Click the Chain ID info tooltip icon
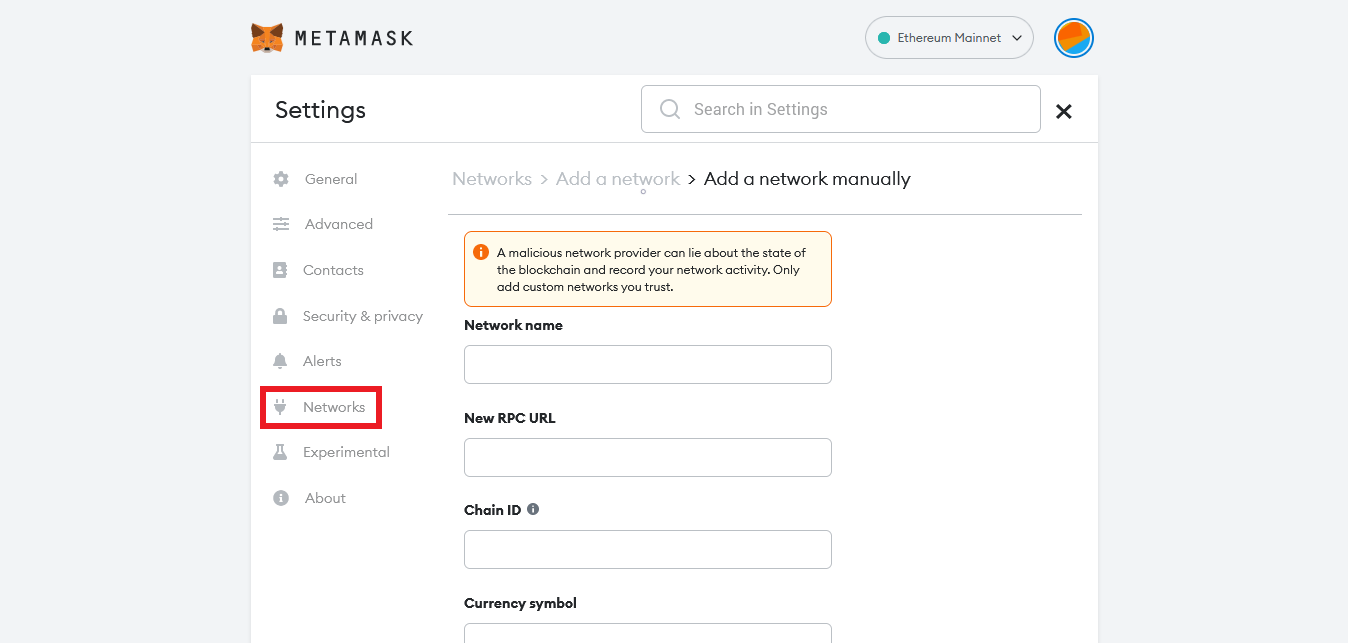1348x643 pixels. (533, 509)
